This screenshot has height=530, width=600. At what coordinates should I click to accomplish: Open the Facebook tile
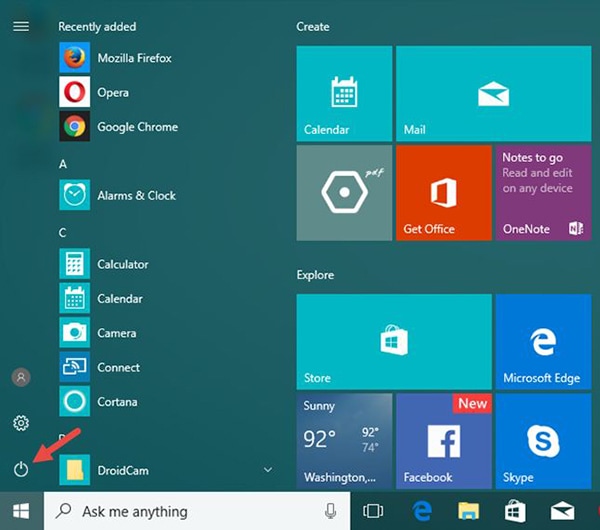pyautogui.click(x=444, y=441)
